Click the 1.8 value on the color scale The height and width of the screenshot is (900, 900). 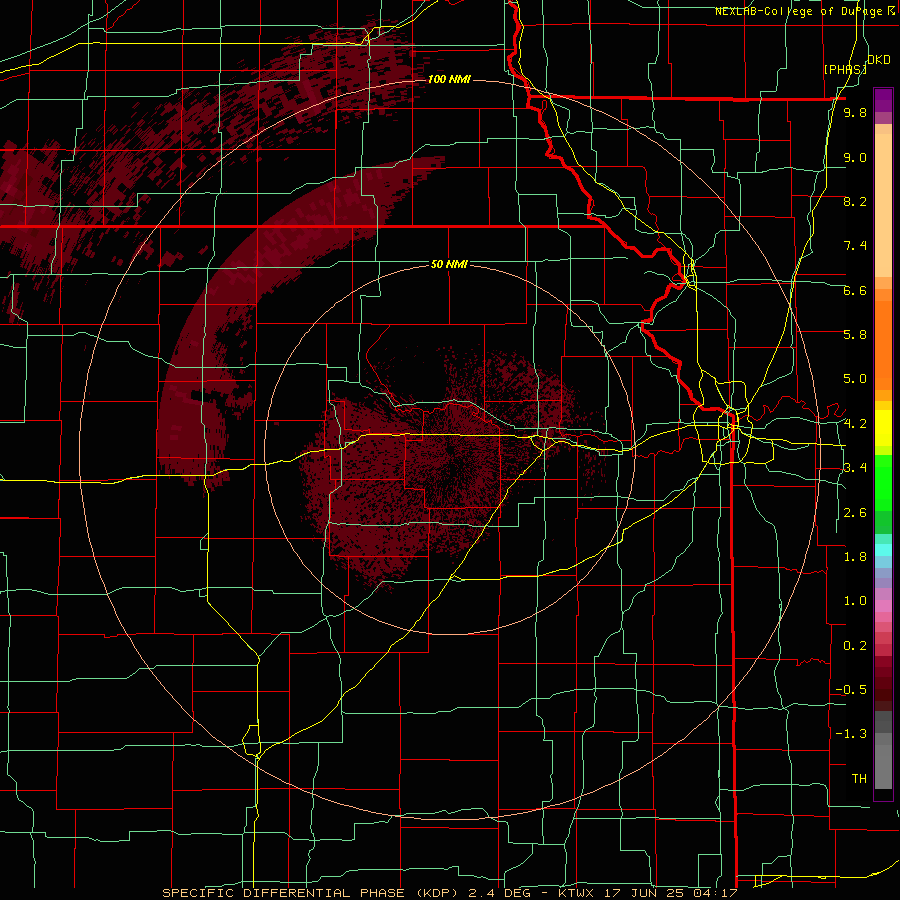(x=855, y=557)
